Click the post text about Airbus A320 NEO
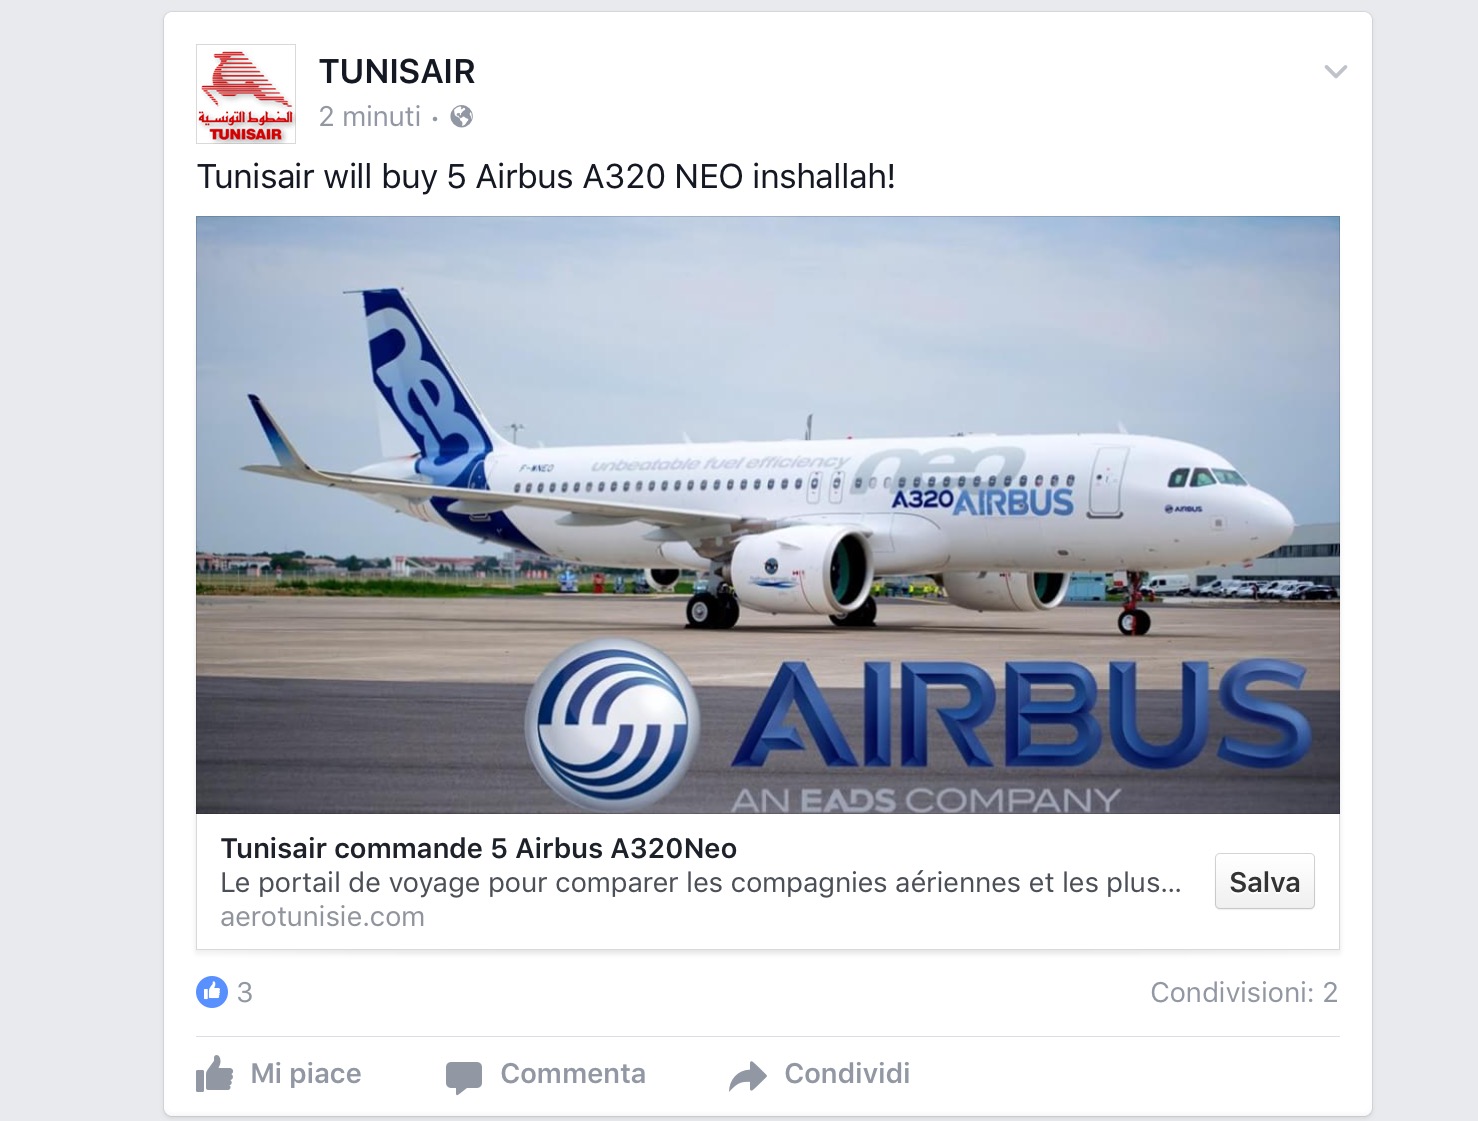 coord(546,176)
